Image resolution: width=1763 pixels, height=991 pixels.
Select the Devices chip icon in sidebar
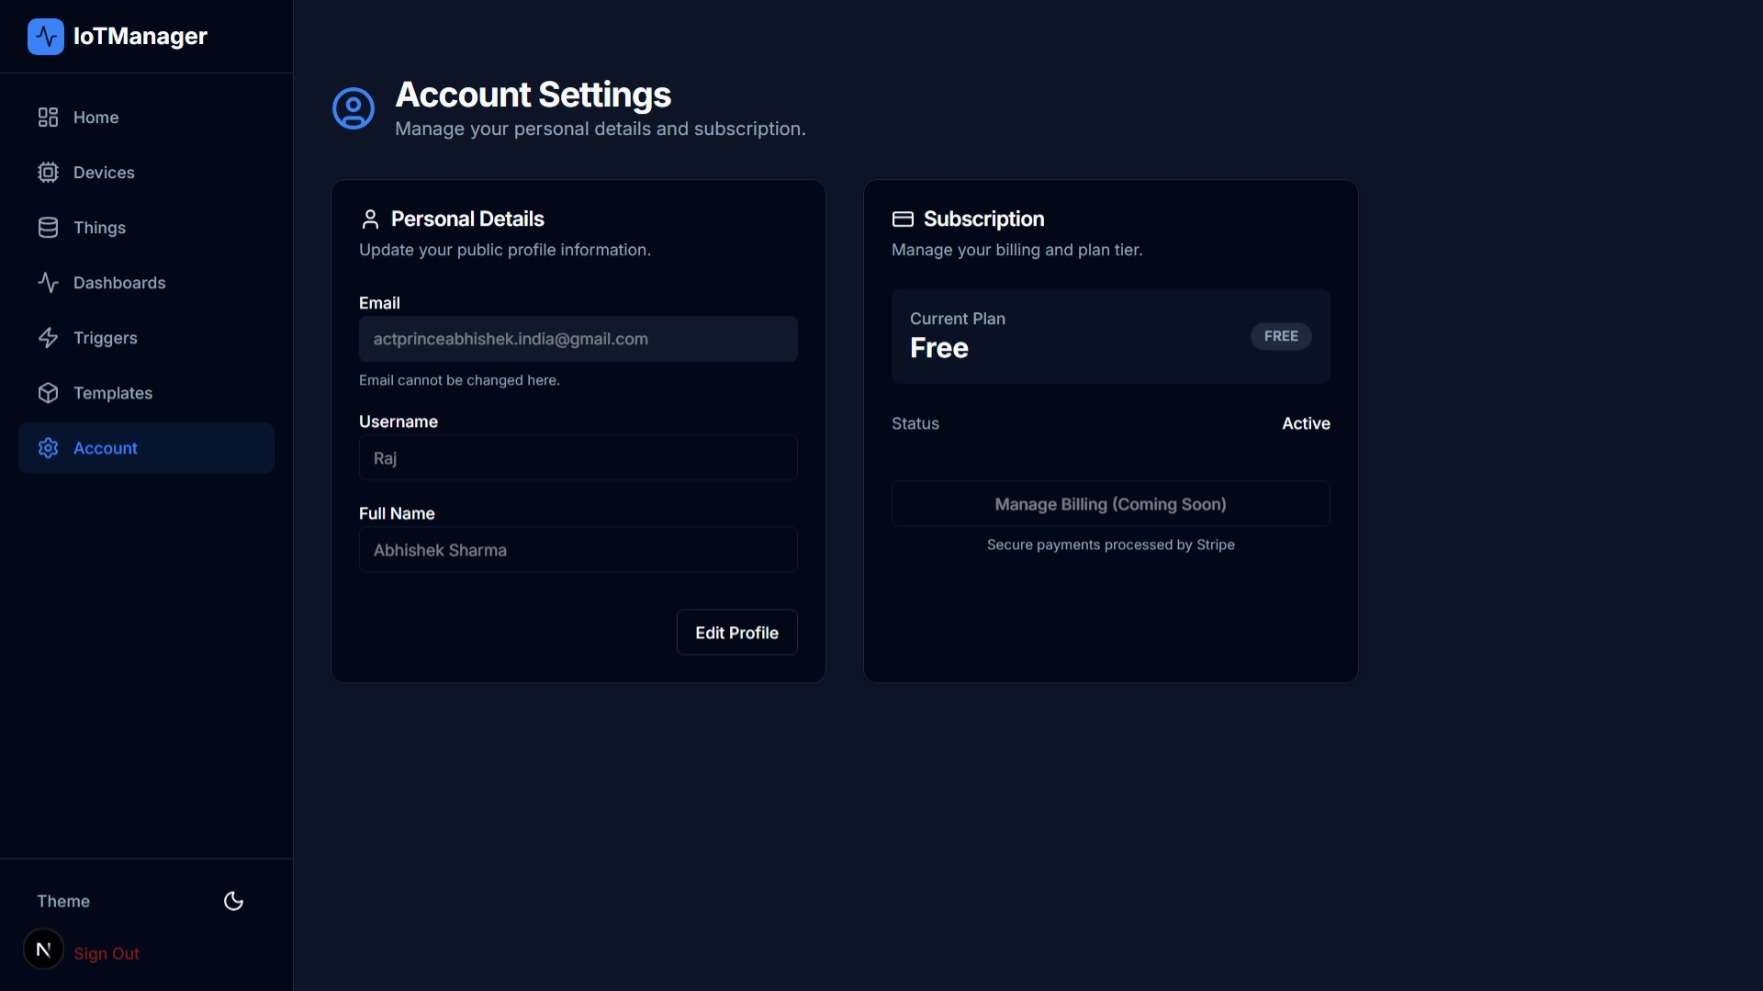click(48, 172)
